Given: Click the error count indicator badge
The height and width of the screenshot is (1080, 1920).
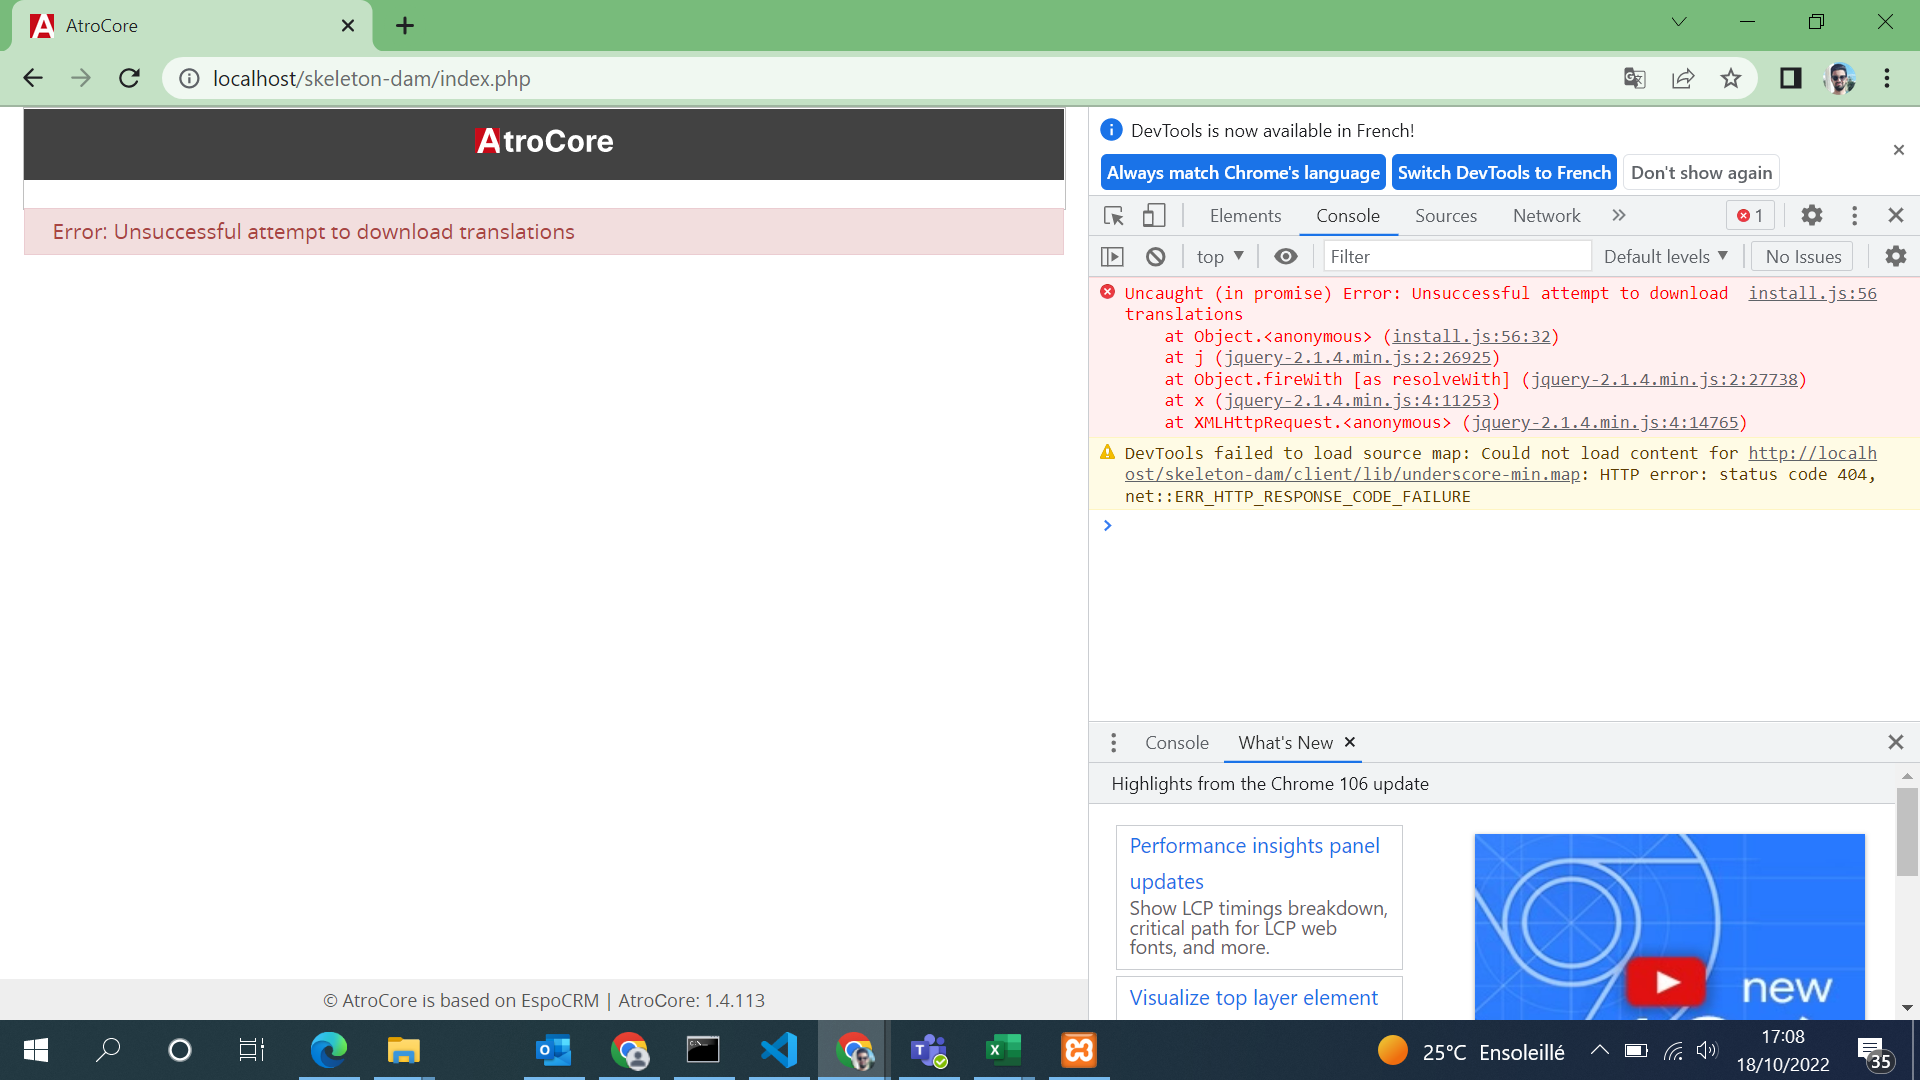Looking at the screenshot, I should click(x=1749, y=215).
